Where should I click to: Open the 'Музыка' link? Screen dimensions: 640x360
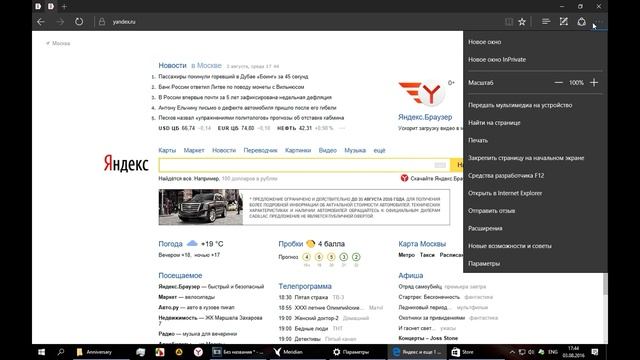pos(355,150)
